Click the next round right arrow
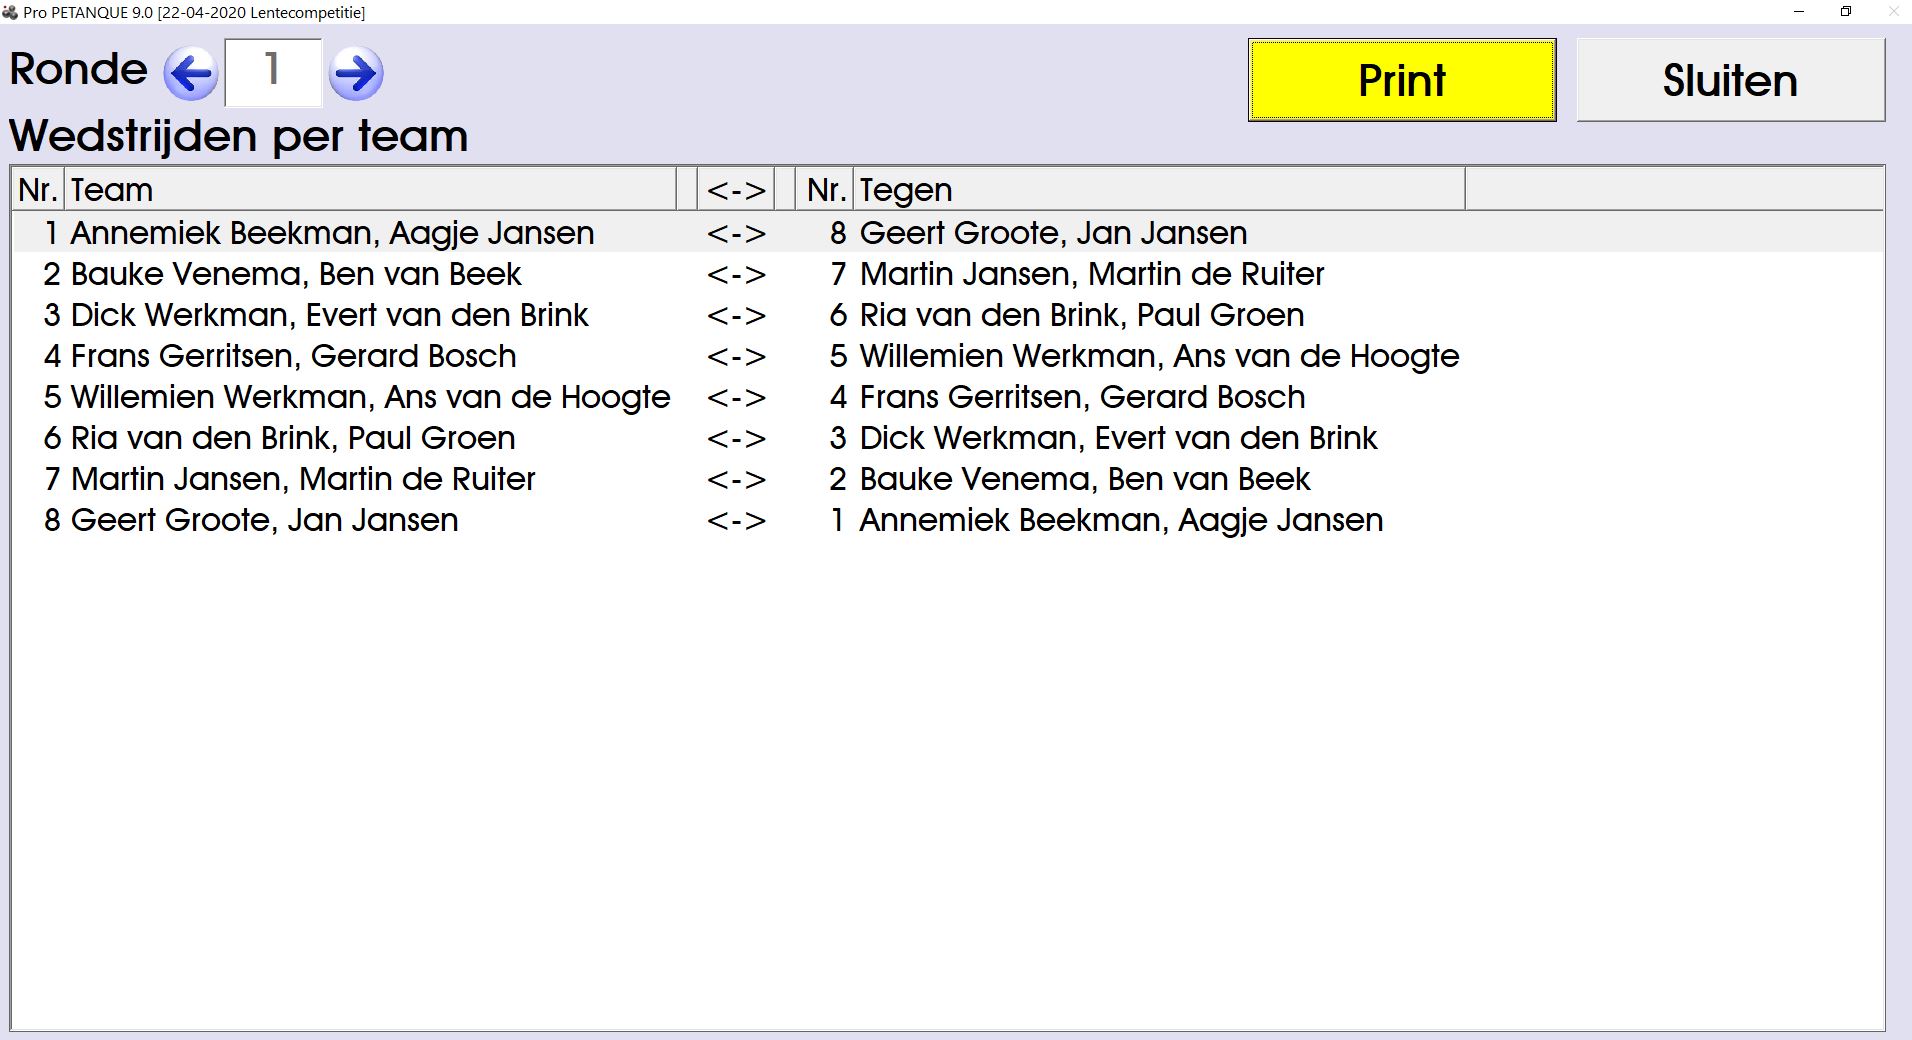Viewport: 1912px width, 1040px height. (356, 73)
